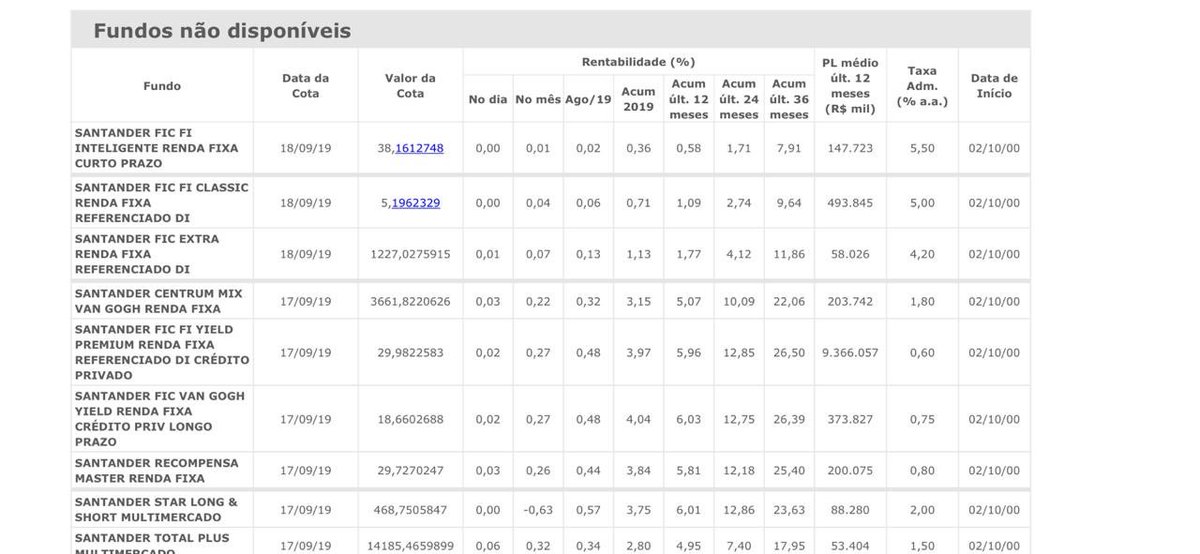Select SANTANDER FIC FI YIELD PREMIUM fund name
Viewport: 1200px width, 554px height.
pos(162,353)
